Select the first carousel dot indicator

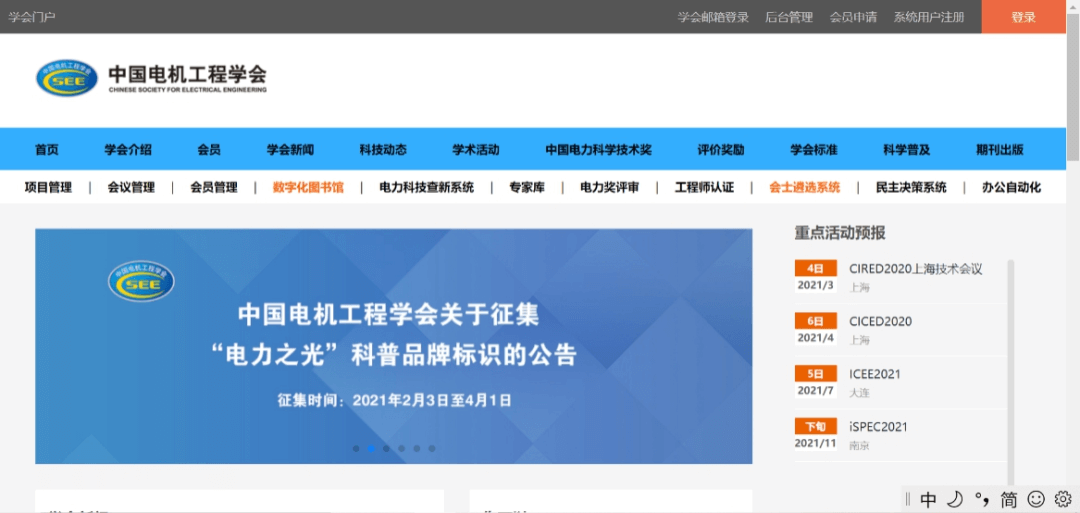(x=356, y=448)
